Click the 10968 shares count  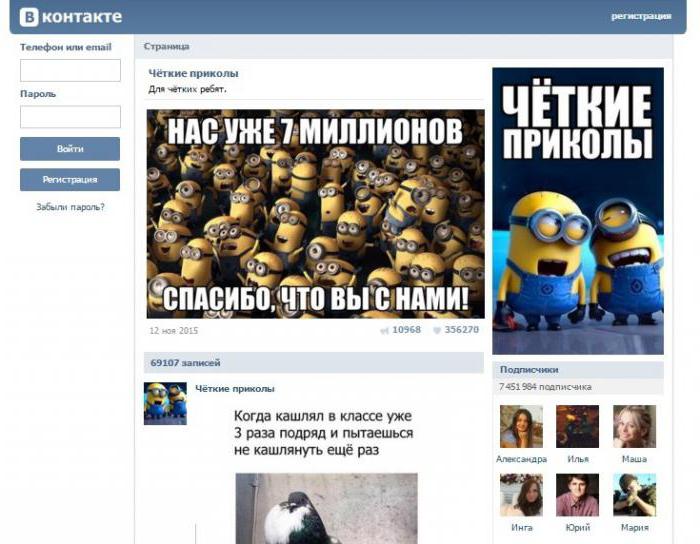coord(406,330)
